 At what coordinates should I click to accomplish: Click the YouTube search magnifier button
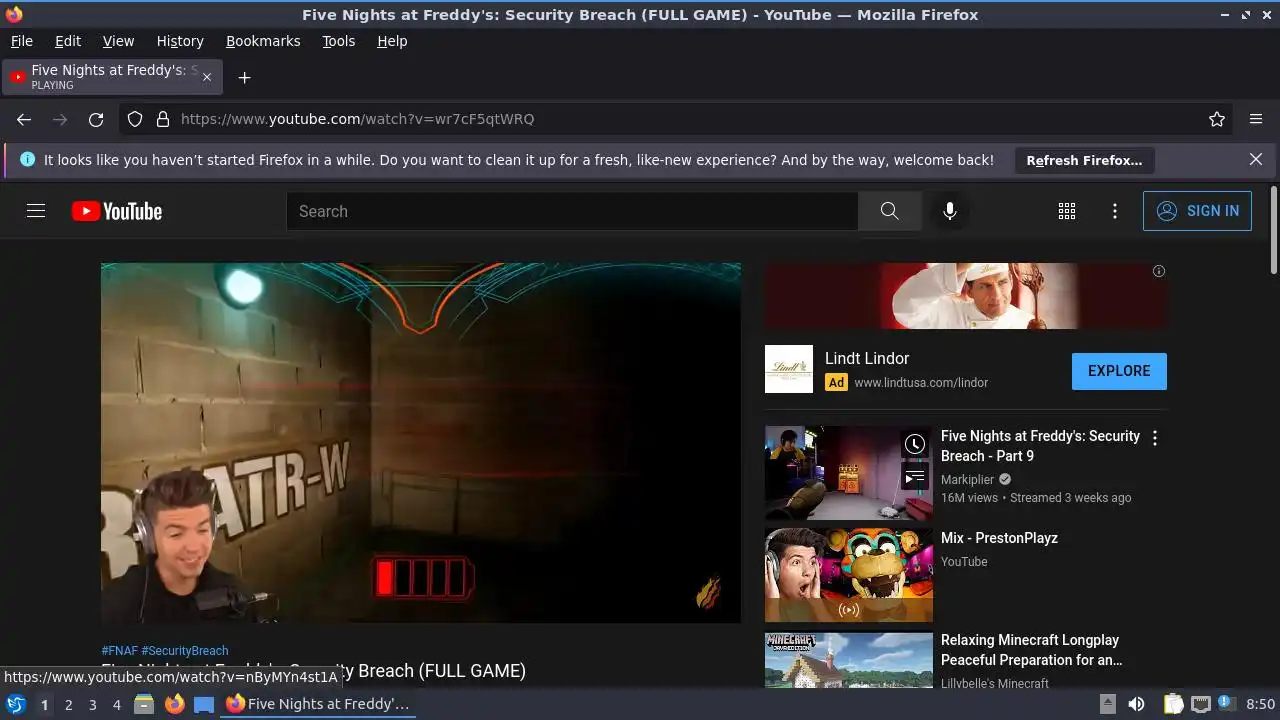tap(889, 211)
